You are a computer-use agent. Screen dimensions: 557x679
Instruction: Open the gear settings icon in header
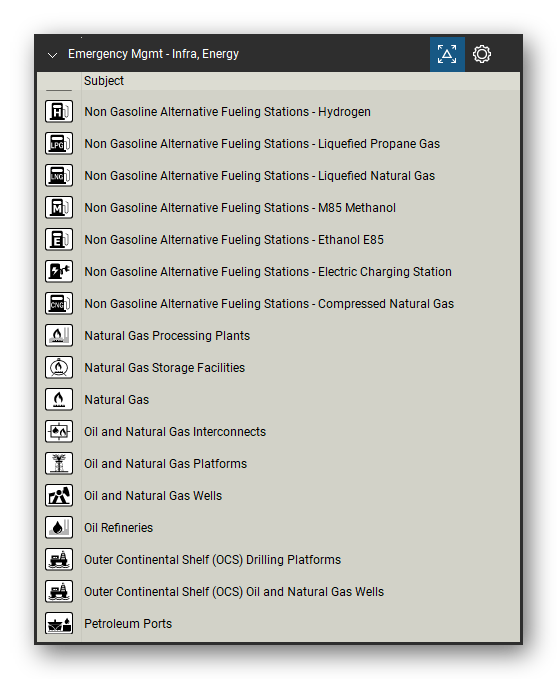[482, 54]
